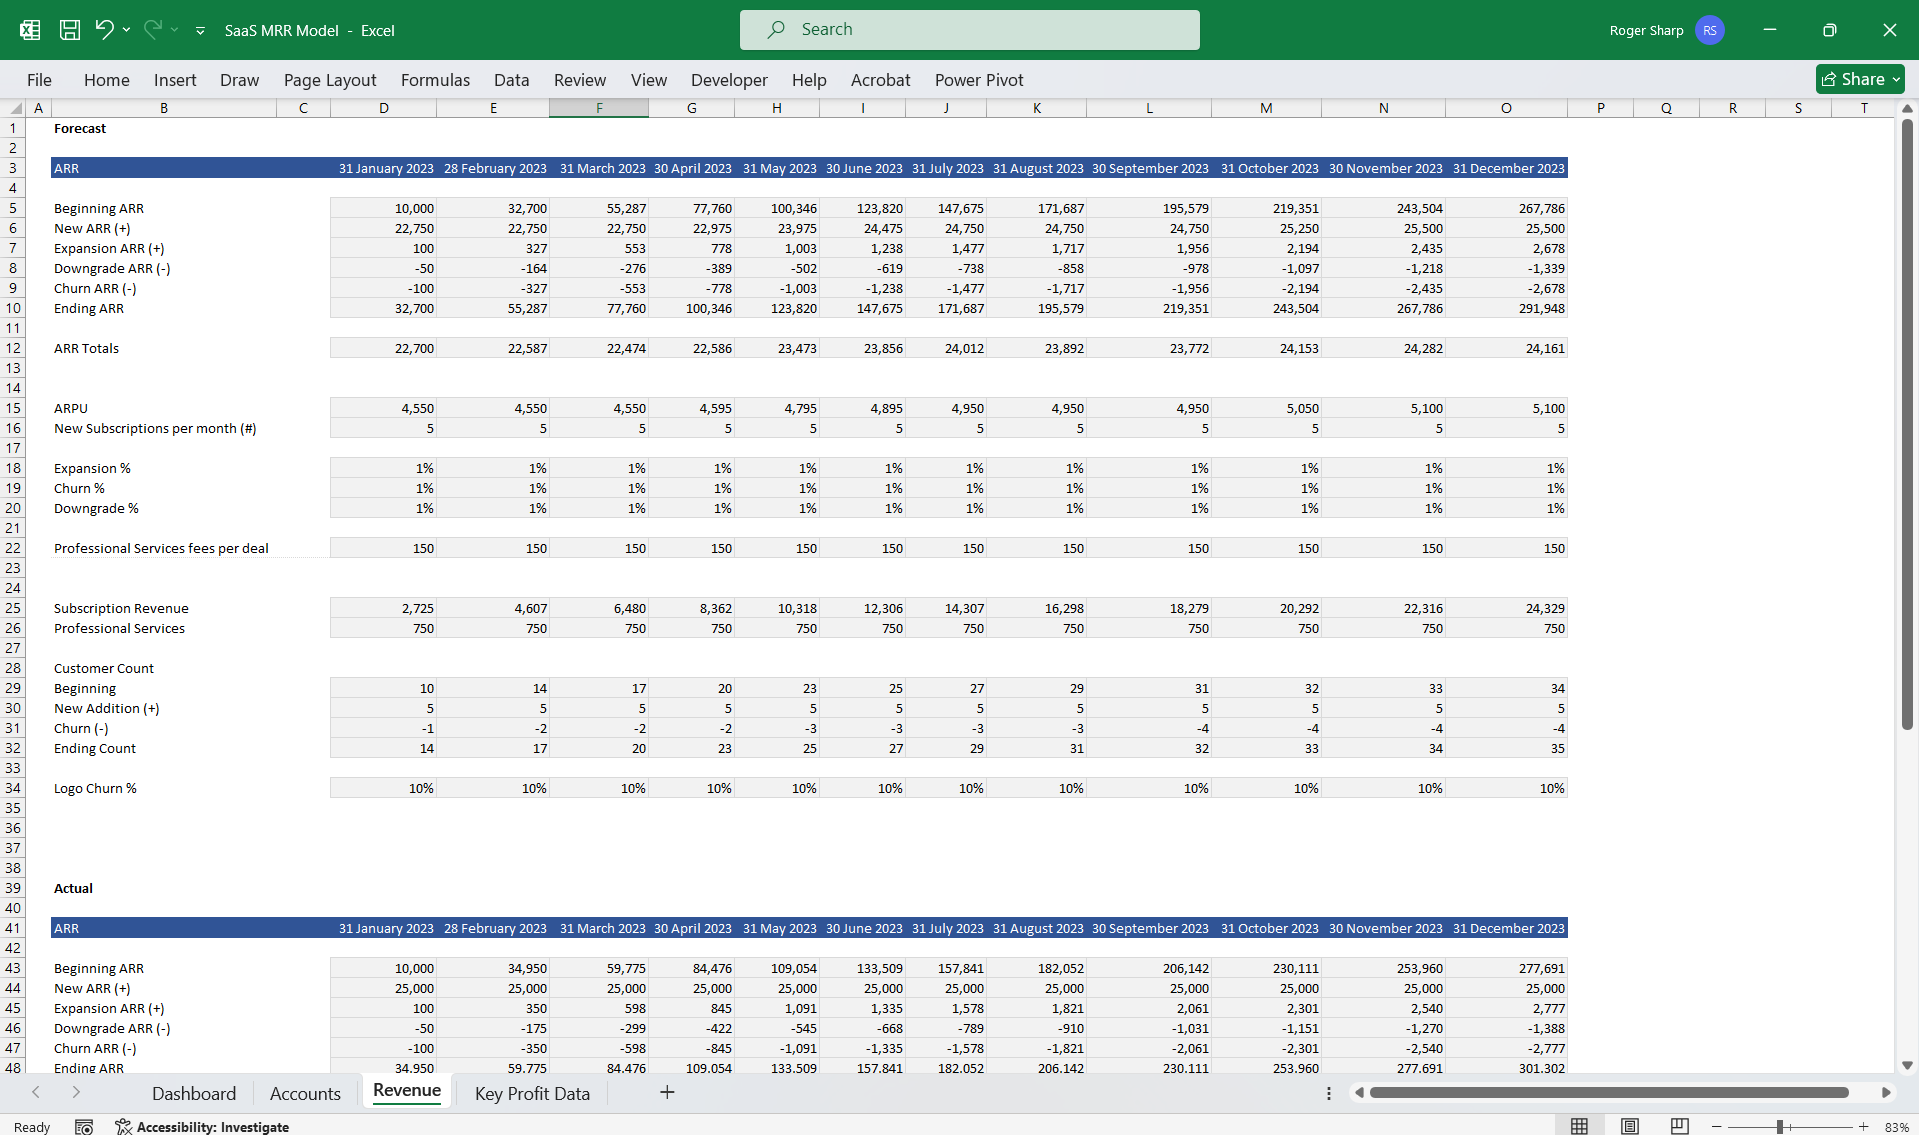Click the zoom slider handle
1919x1135 pixels.
(x=1780, y=1127)
